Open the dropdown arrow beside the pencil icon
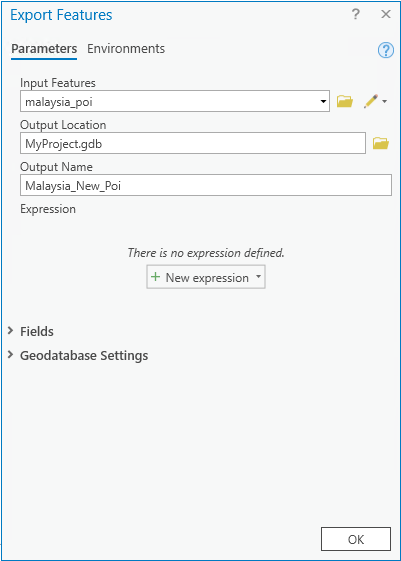401x561 pixels. tap(385, 102)
